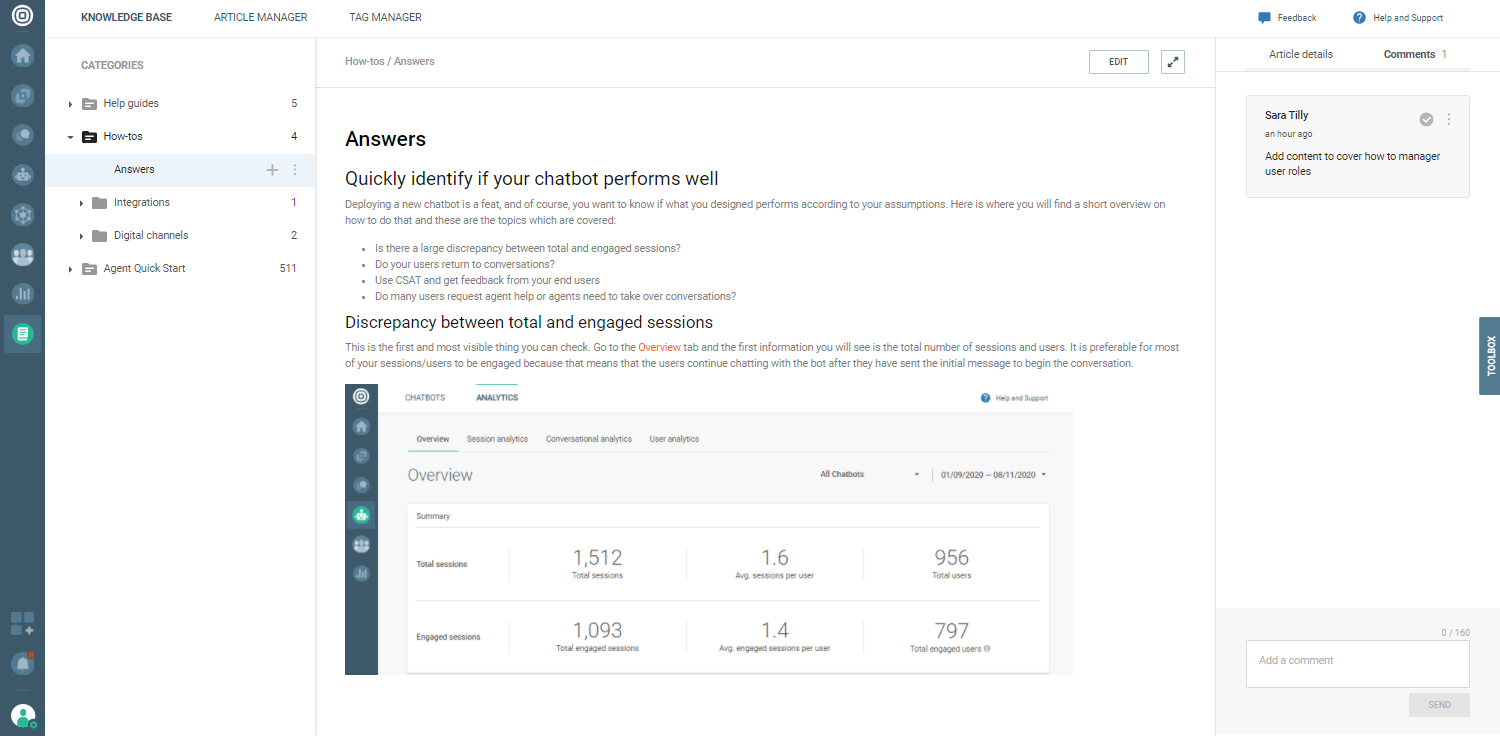The width and height of the screenshot is (1500, 736).
Task: Expand the Agent Quick Start category
Action: pyautogui.click(x=70, y=269)
